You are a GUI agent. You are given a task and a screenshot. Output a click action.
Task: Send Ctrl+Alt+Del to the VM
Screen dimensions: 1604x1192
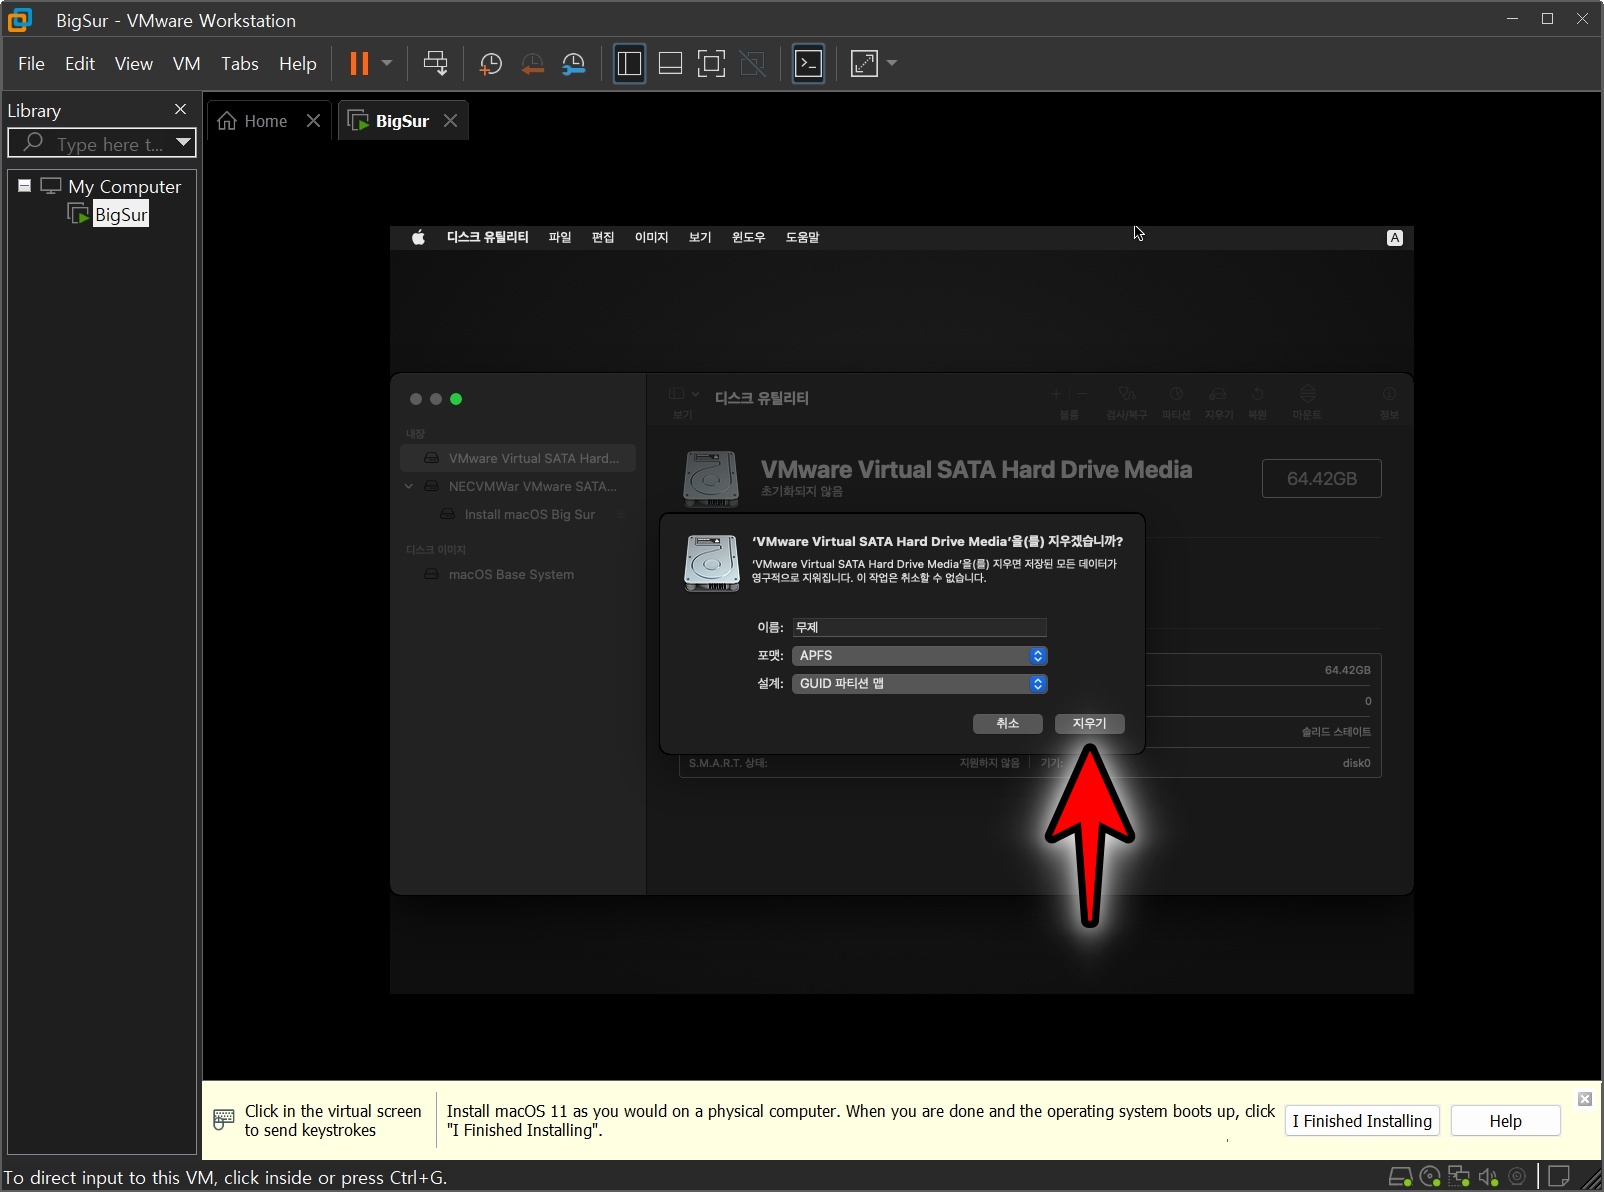tap(435, 64)
